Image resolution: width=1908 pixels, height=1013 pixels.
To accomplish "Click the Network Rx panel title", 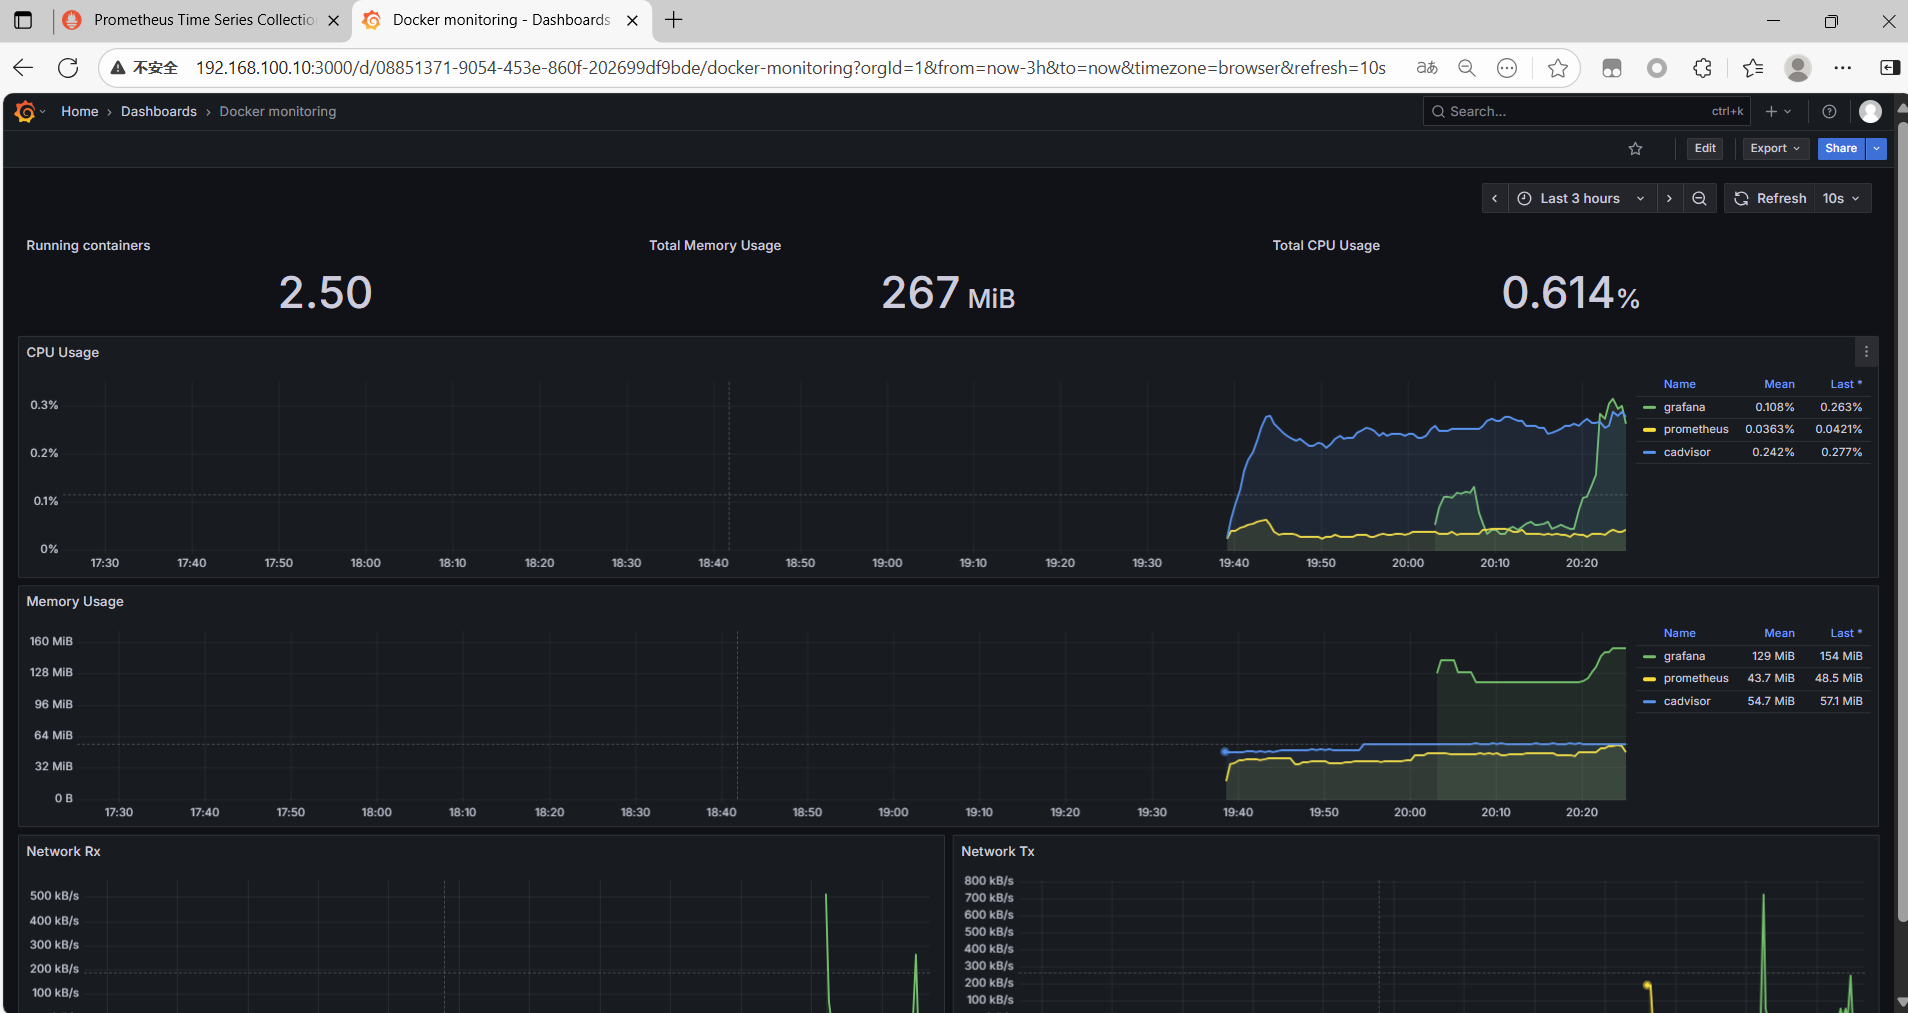I will coord(63,851).
